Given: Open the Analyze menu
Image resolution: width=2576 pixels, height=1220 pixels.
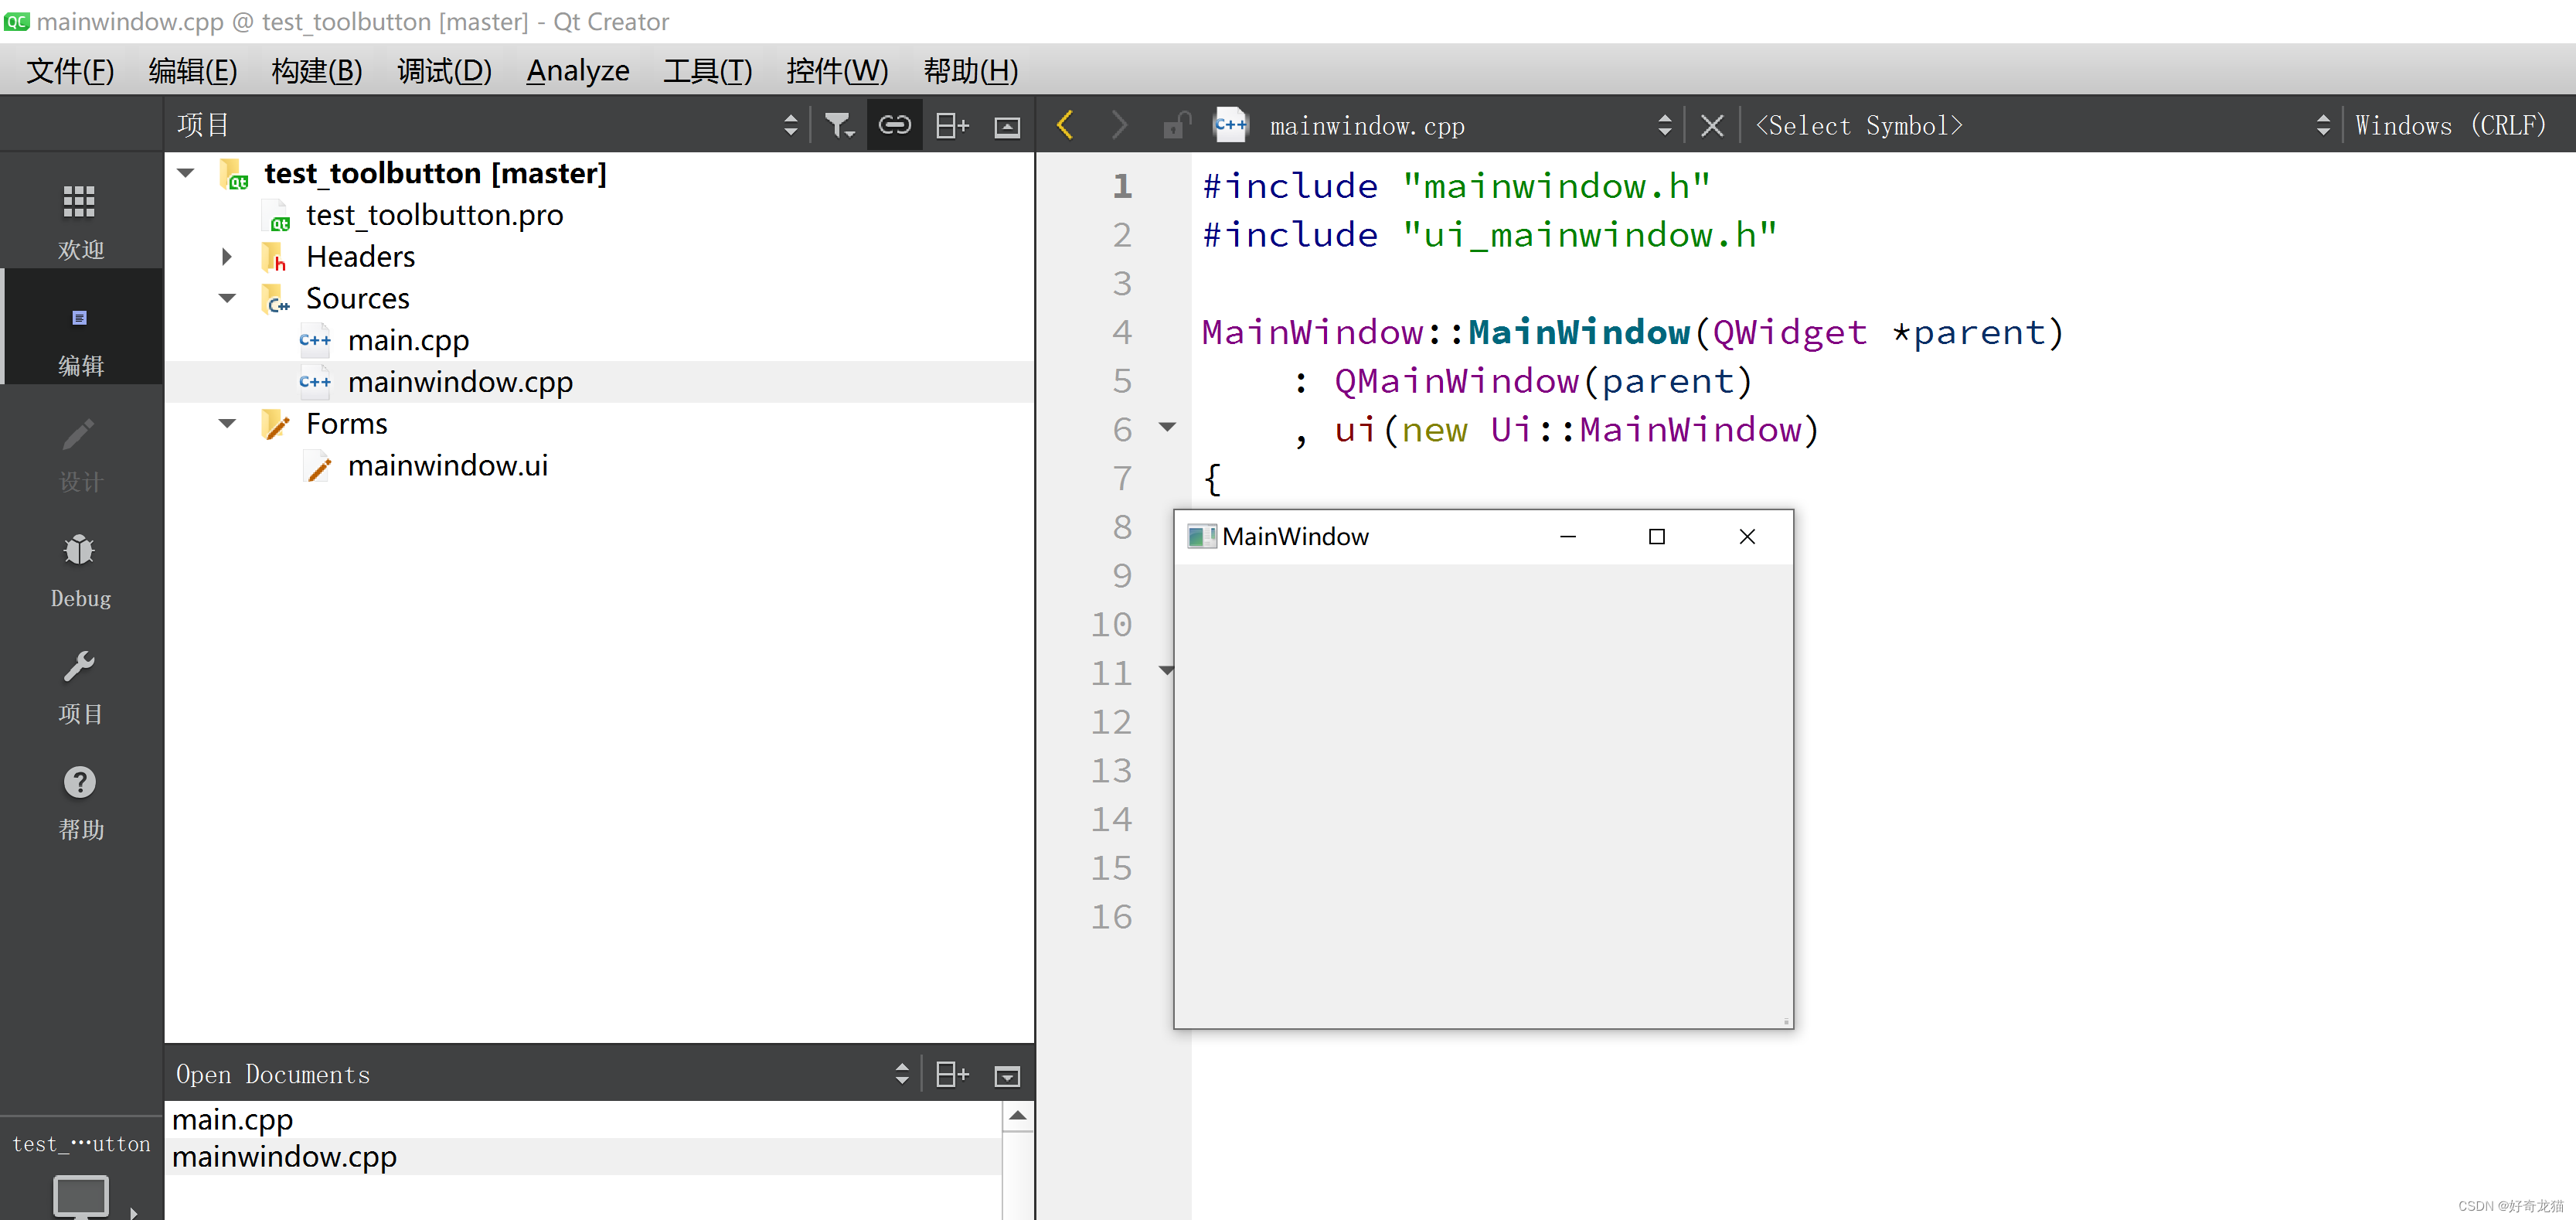Looking at the screenshot, I should pos(578,71).
